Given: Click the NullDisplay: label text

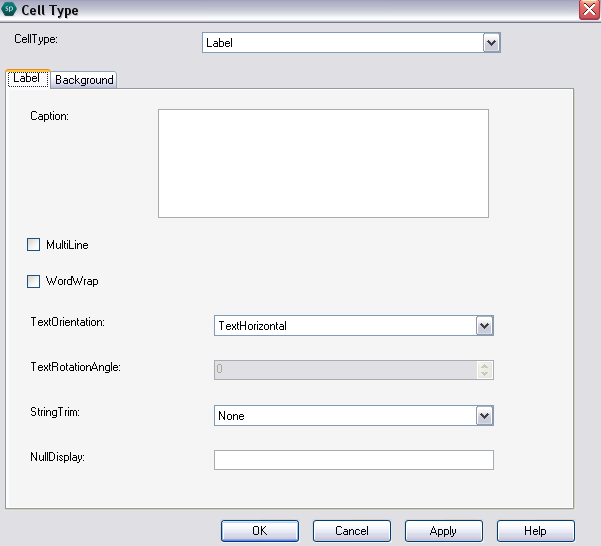Looking at the screenshot, I should click(x=57, y=457).
